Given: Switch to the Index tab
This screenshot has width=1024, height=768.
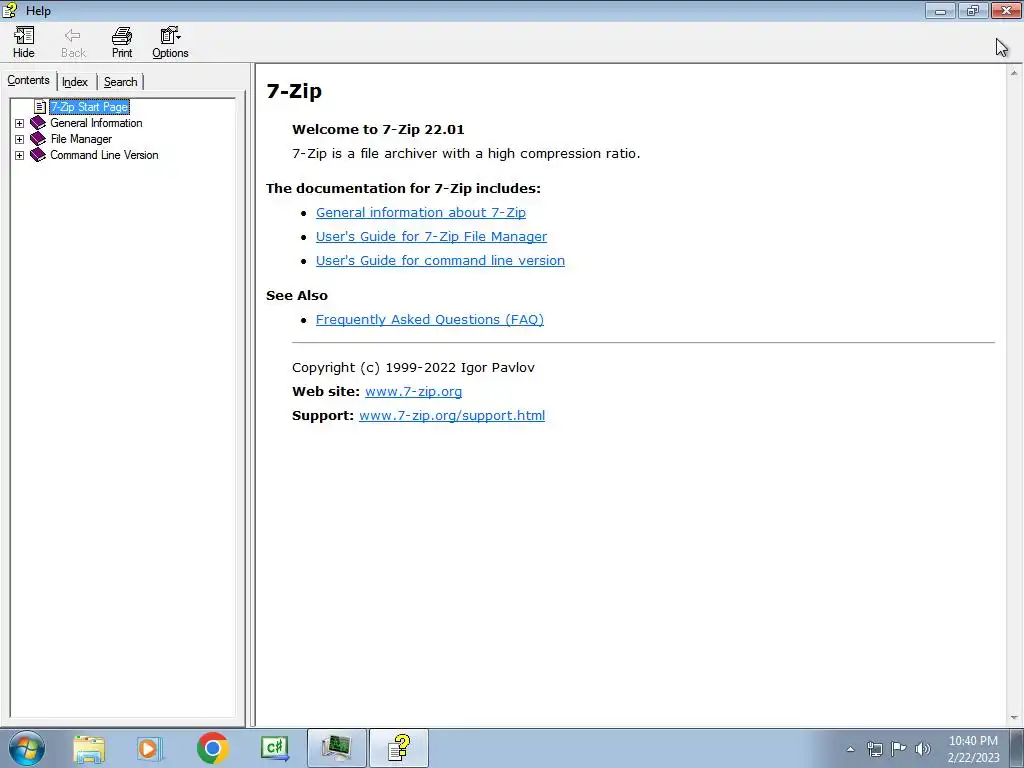Looking at the screenshot, I should coord(75,82).
